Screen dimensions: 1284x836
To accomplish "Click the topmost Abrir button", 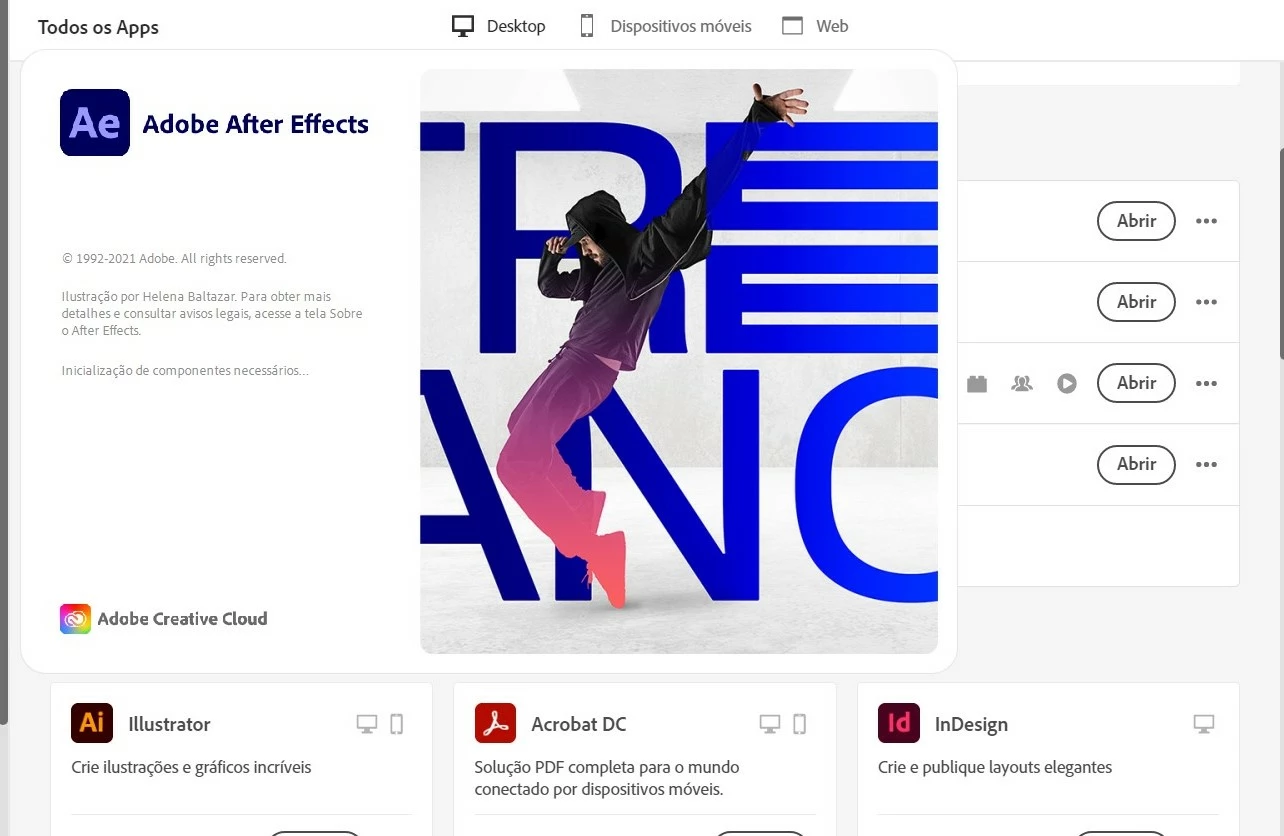I will point(1136,221).
